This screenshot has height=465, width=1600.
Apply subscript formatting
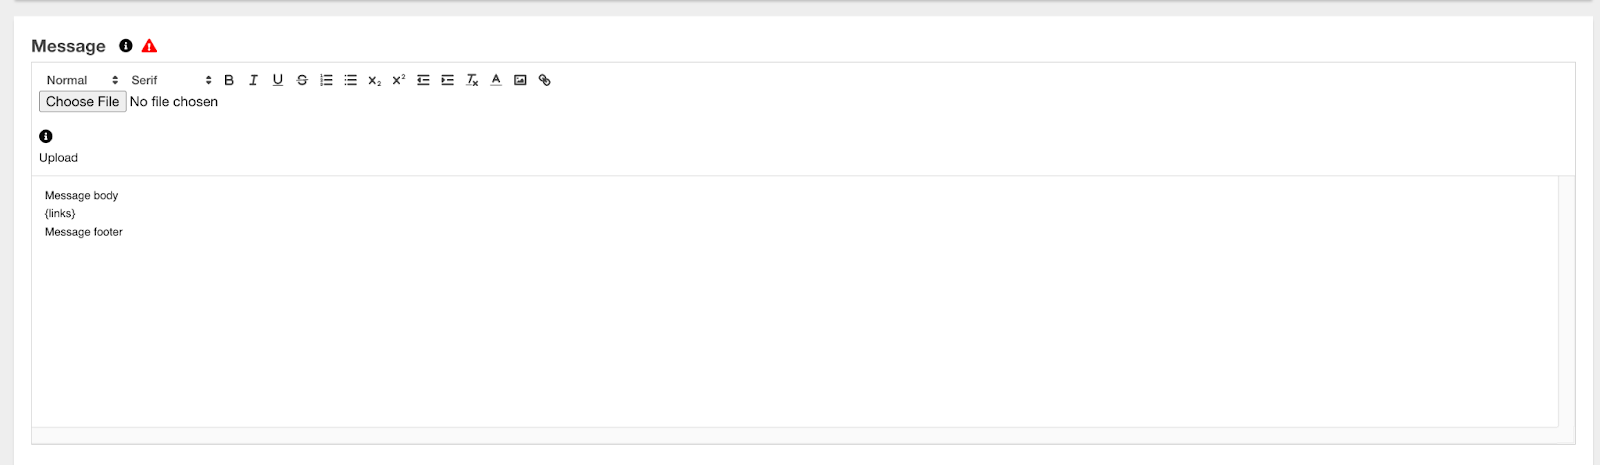[x=374, y=80]
